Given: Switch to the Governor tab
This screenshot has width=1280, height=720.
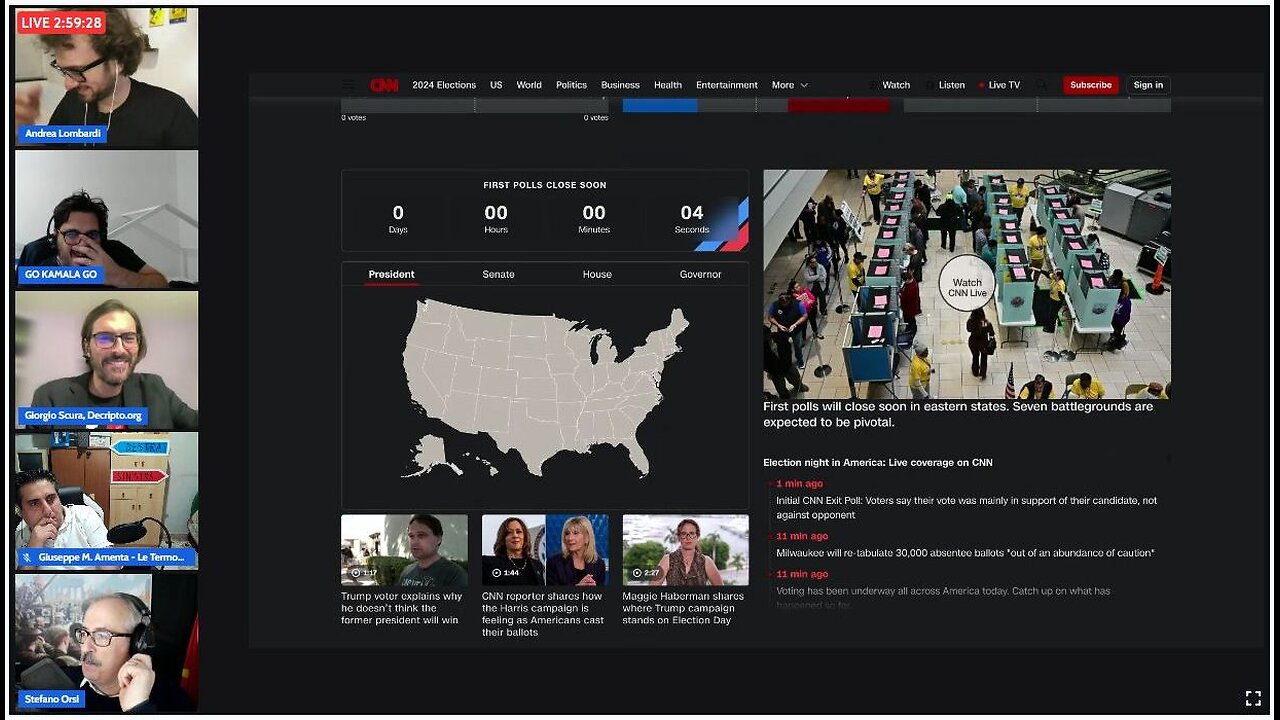Looking at the screenshot, I should point(700,274).
